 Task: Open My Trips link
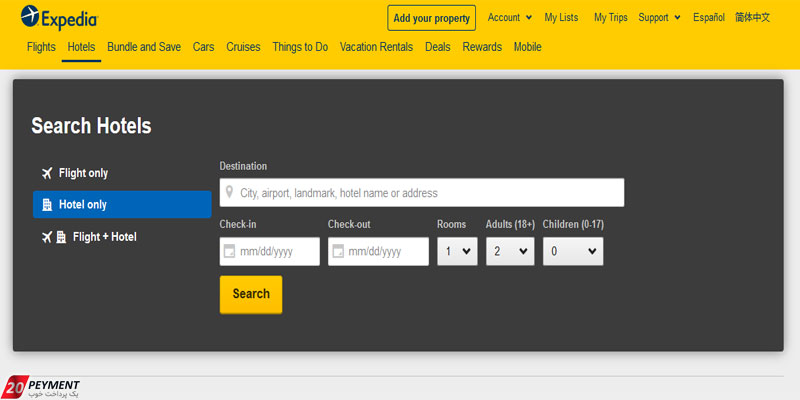click(611, 17)
